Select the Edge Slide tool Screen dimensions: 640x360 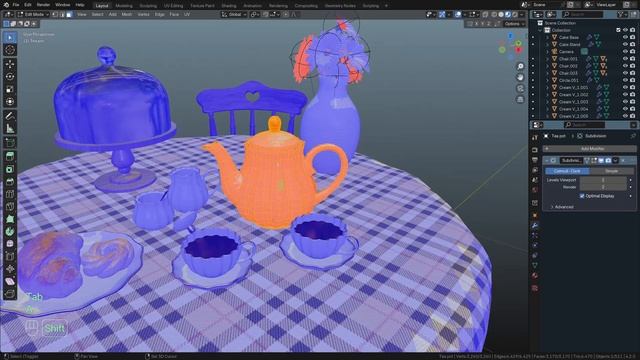coord(10,257)
